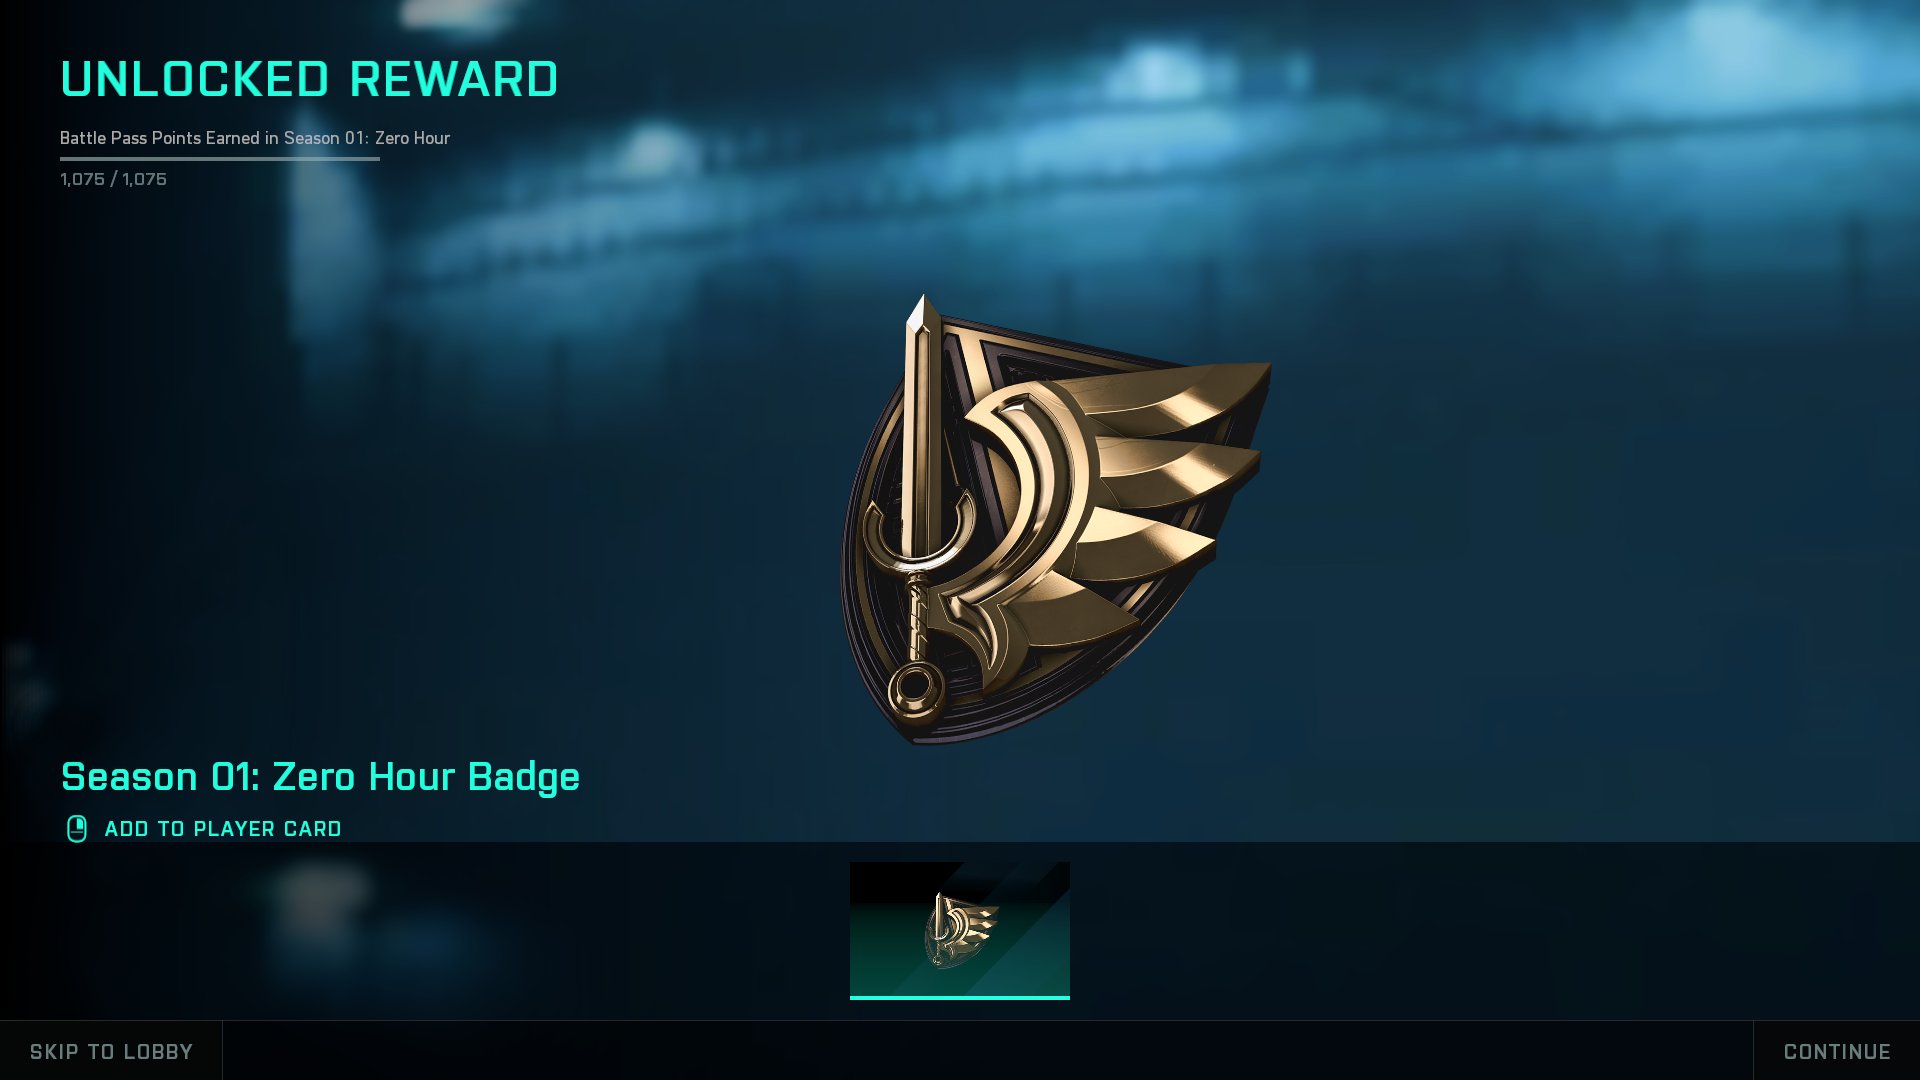Continue to the next screen
The width and height of the screenshot is (1920, 1080).
[x=1837, y=1051]
